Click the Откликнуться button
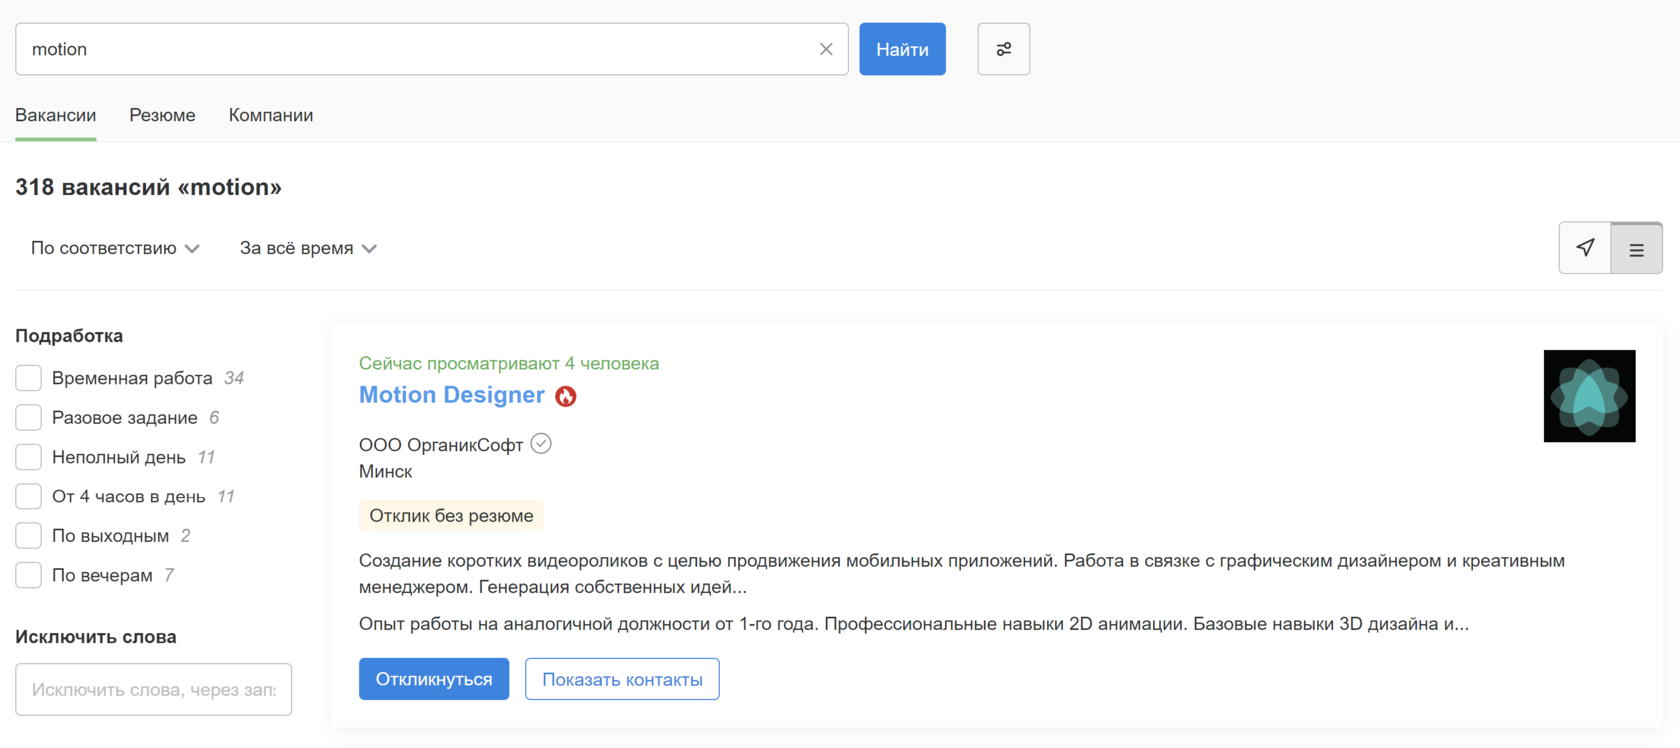The height and width of the screenshot is (748, 1680). (x=434, y=679)
